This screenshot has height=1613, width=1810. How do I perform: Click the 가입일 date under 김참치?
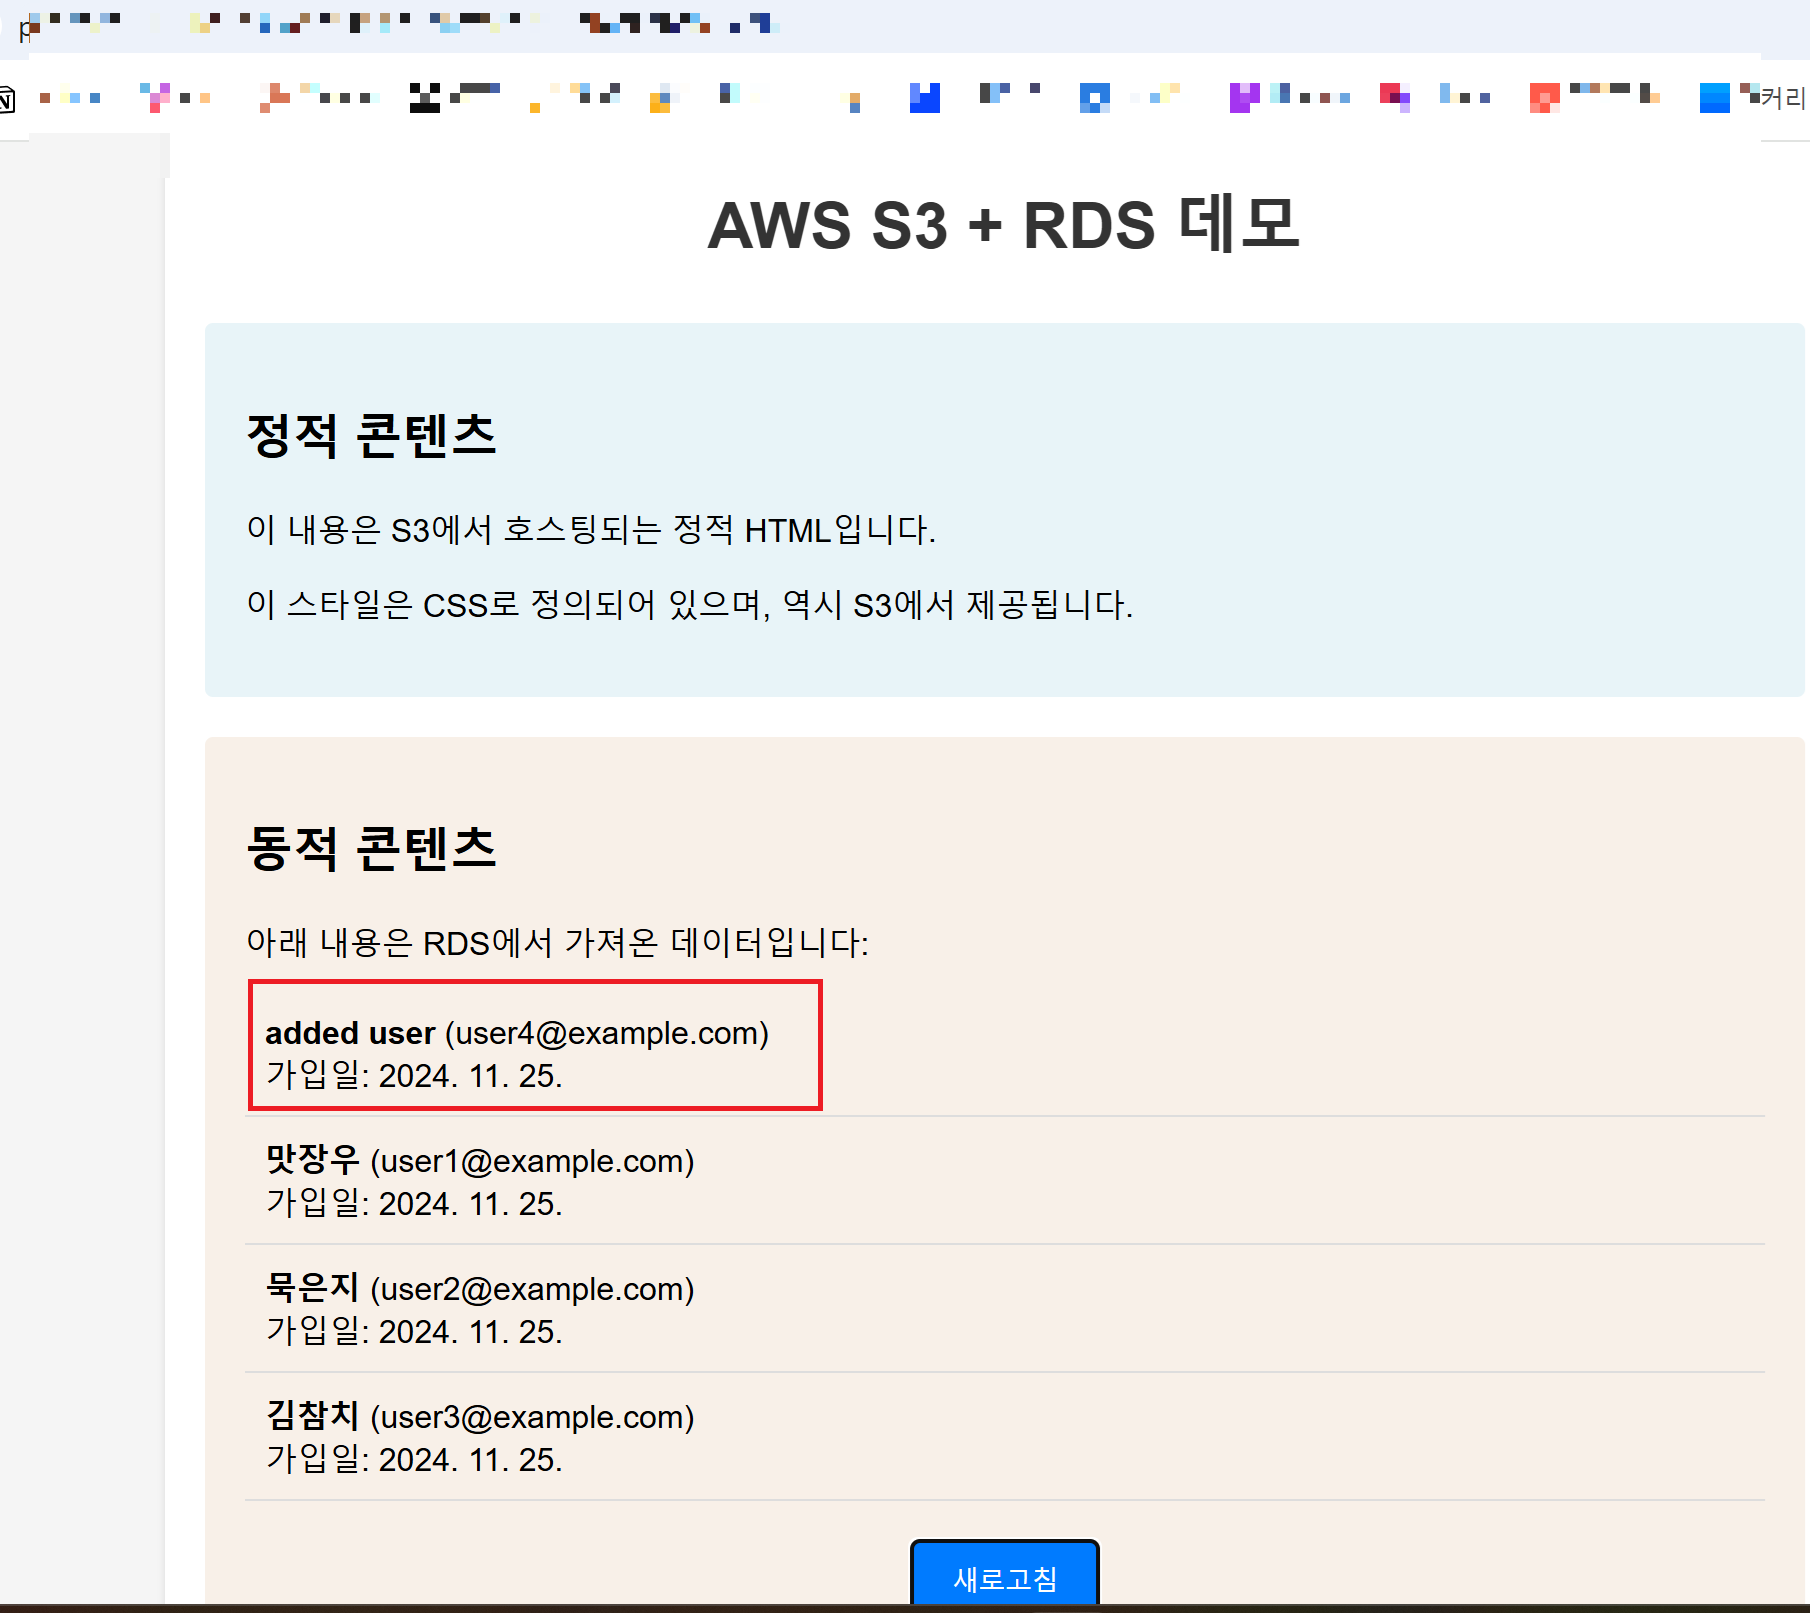coord(414,1460)
